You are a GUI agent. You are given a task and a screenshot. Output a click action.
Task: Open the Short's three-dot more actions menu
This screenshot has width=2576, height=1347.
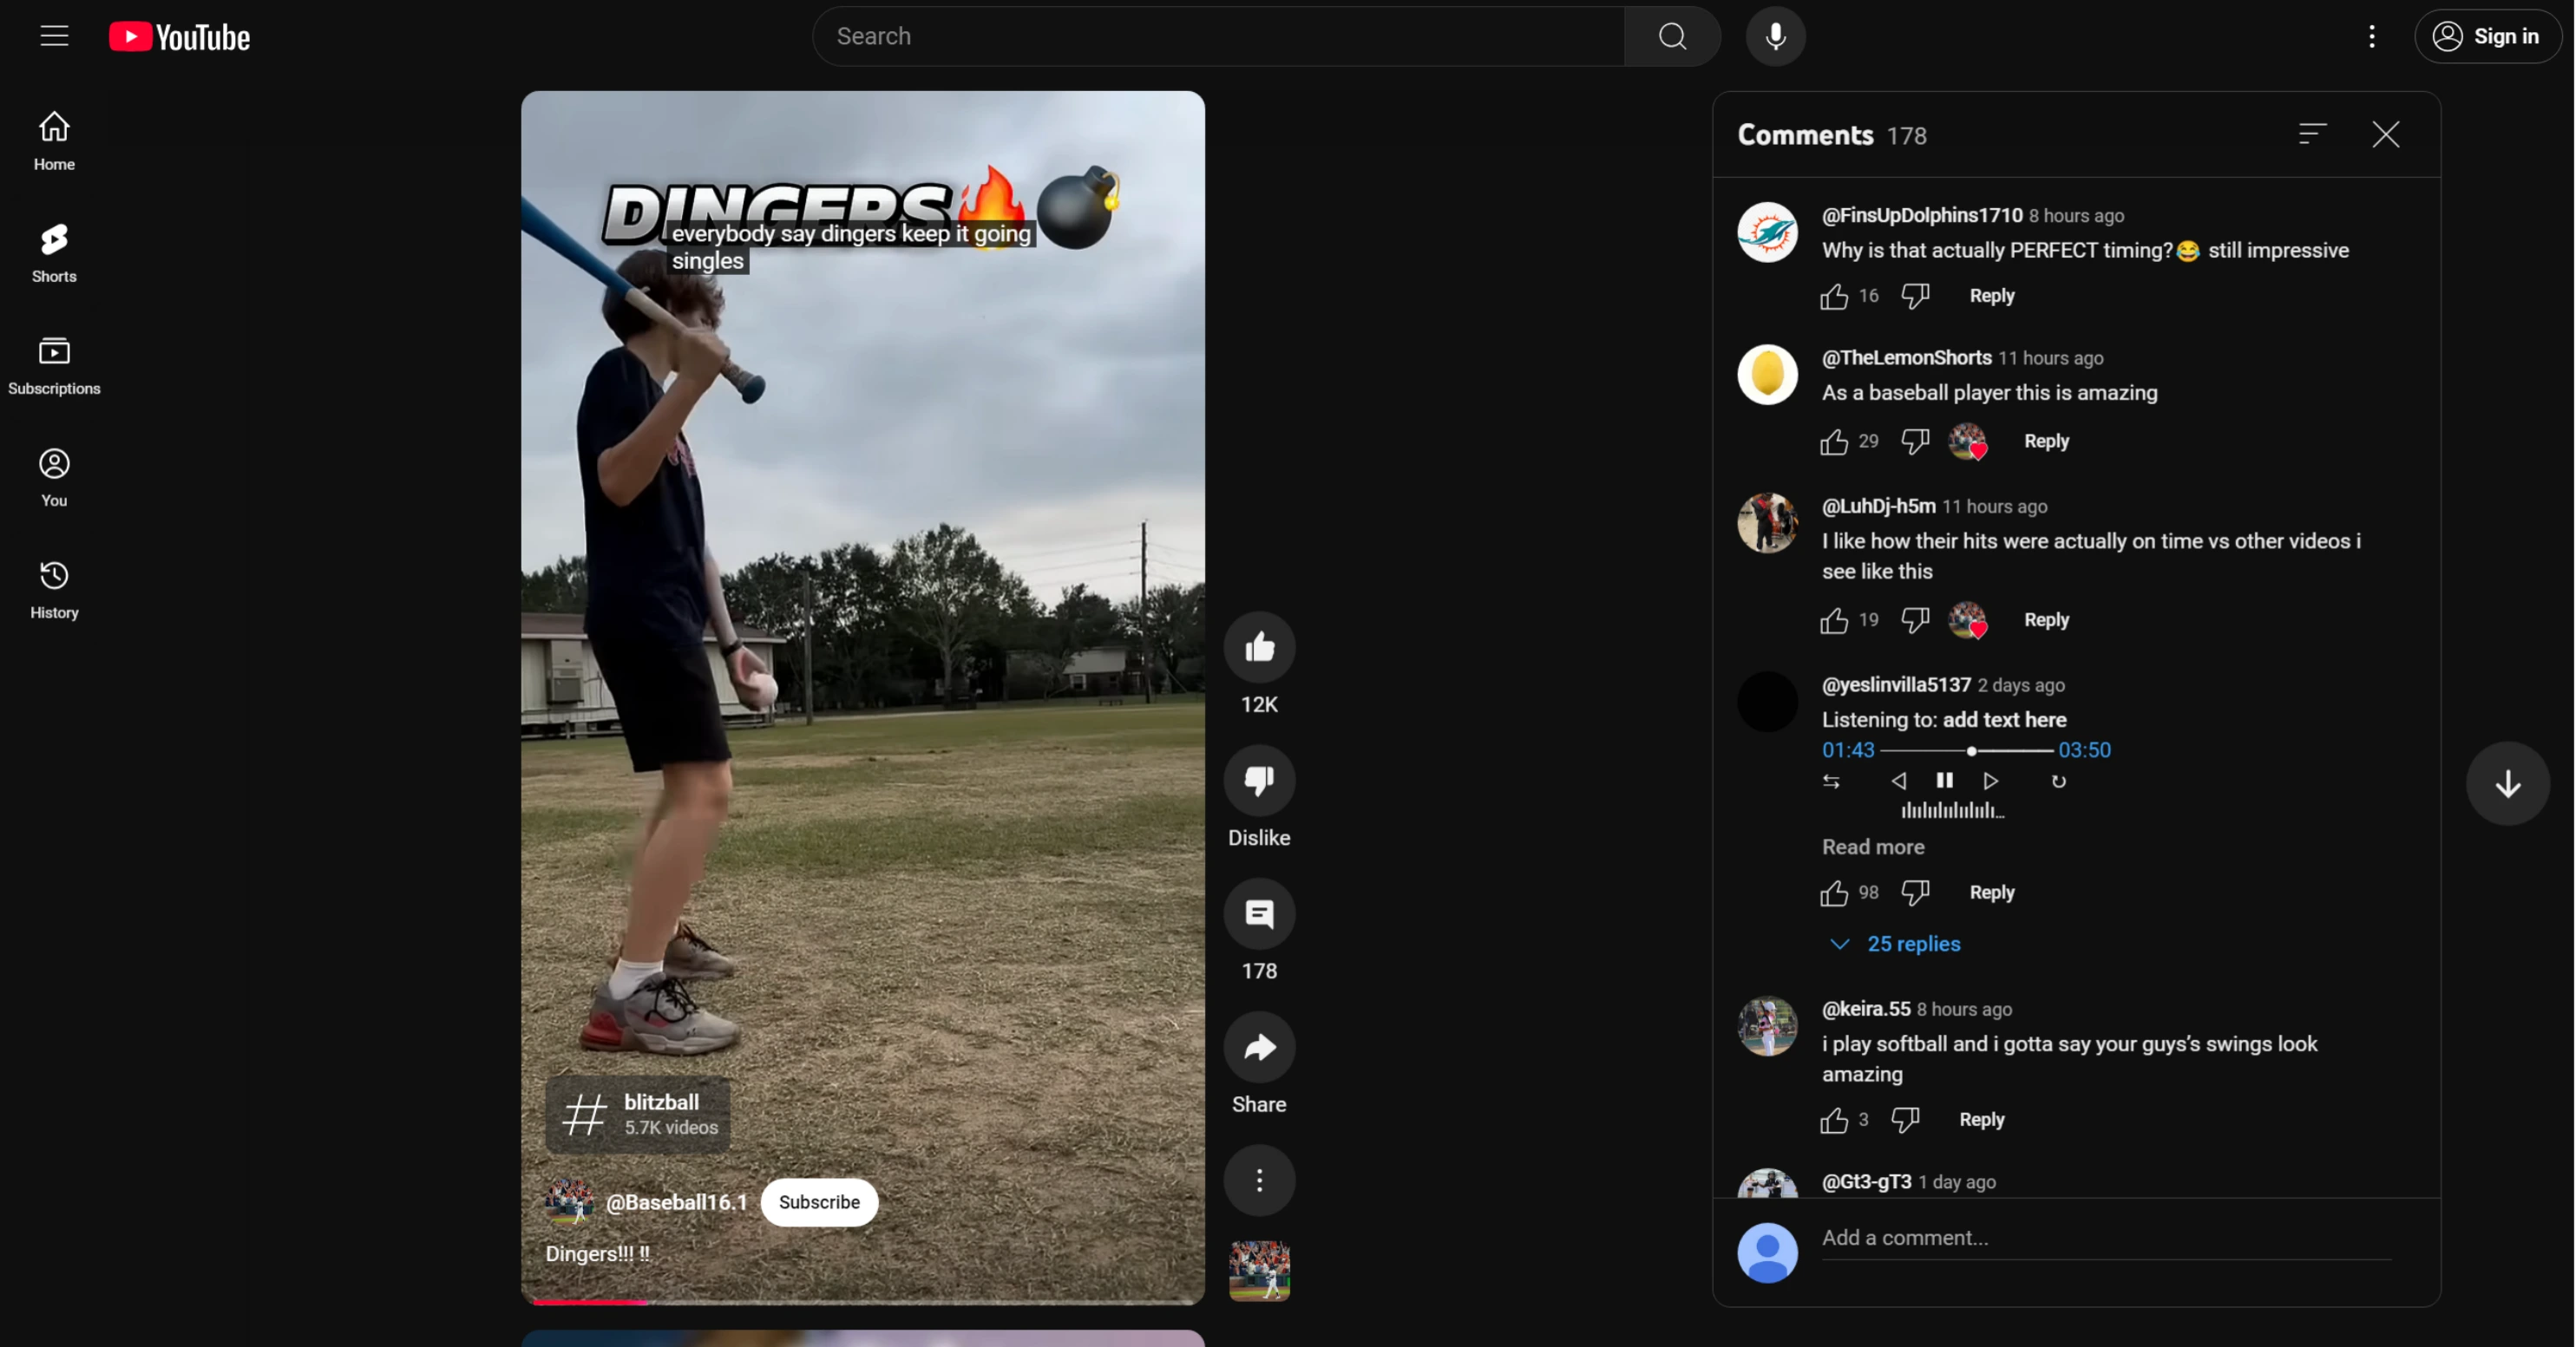(1259, 1180)
